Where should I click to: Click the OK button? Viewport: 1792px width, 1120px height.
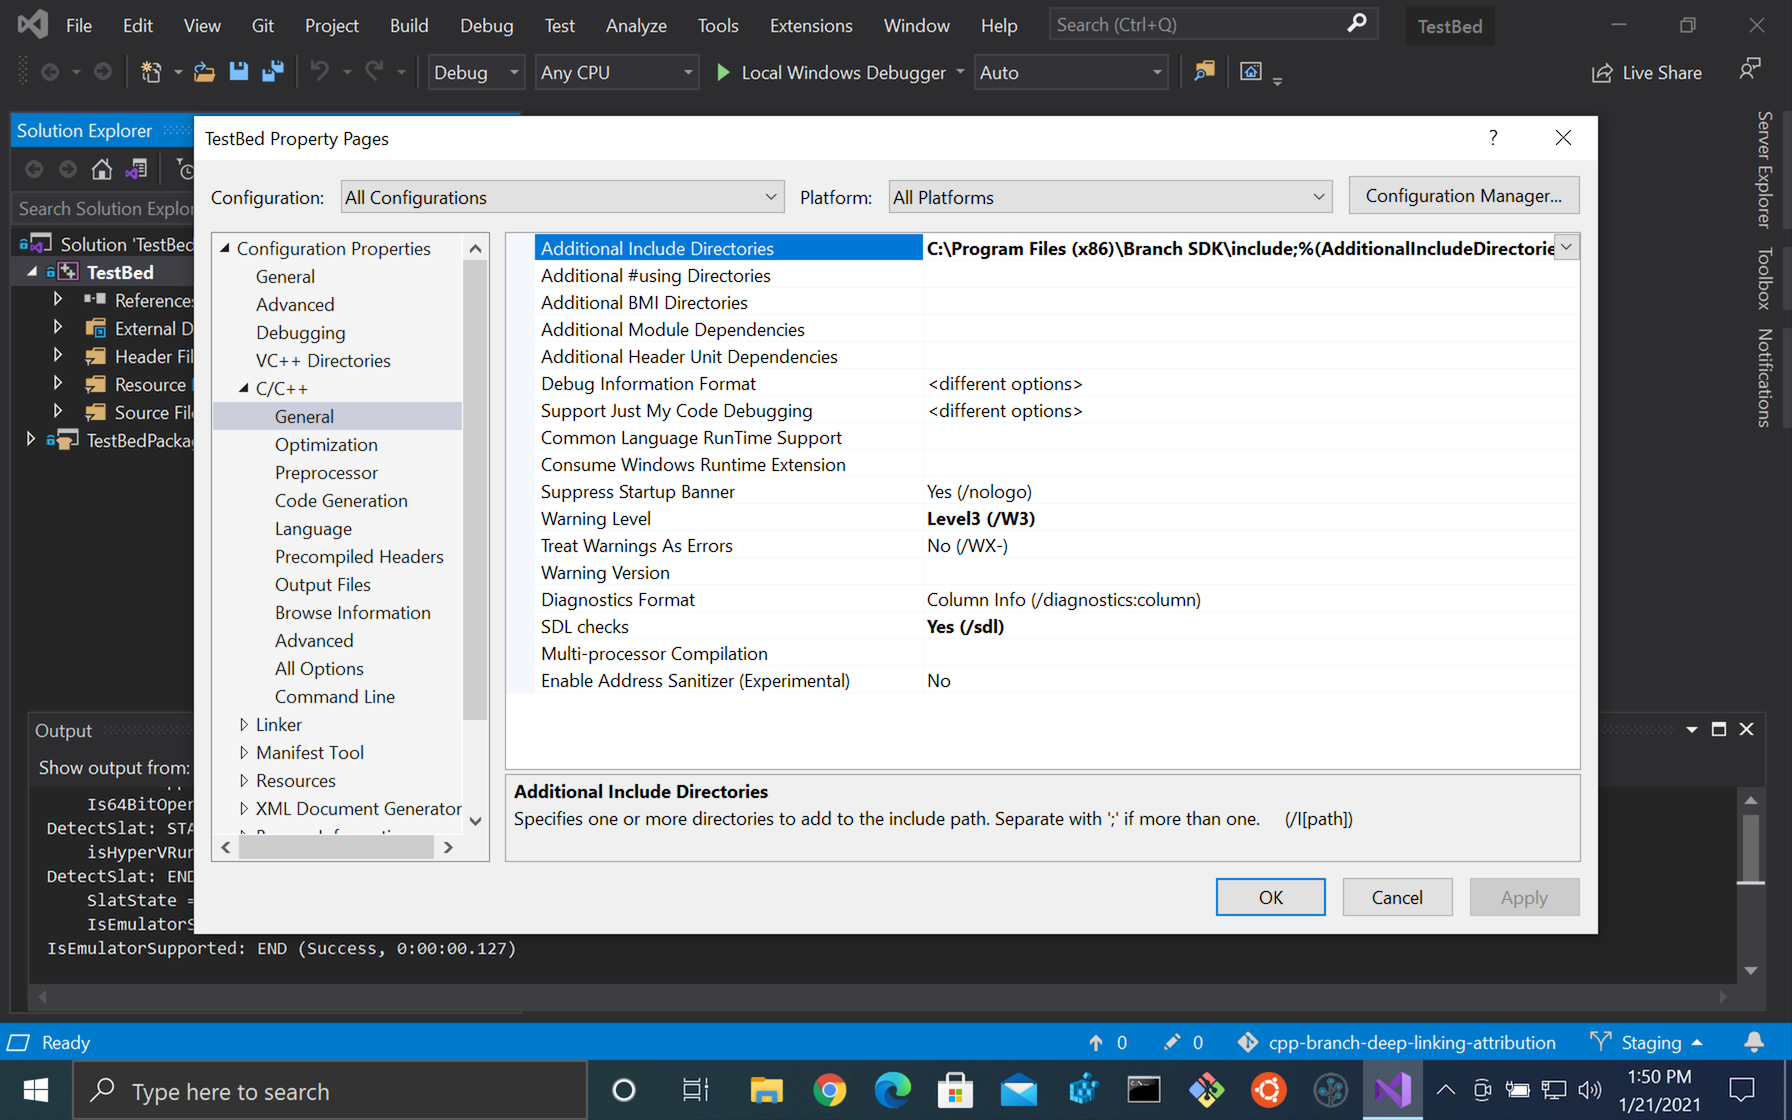click(x=1270, y=897)
